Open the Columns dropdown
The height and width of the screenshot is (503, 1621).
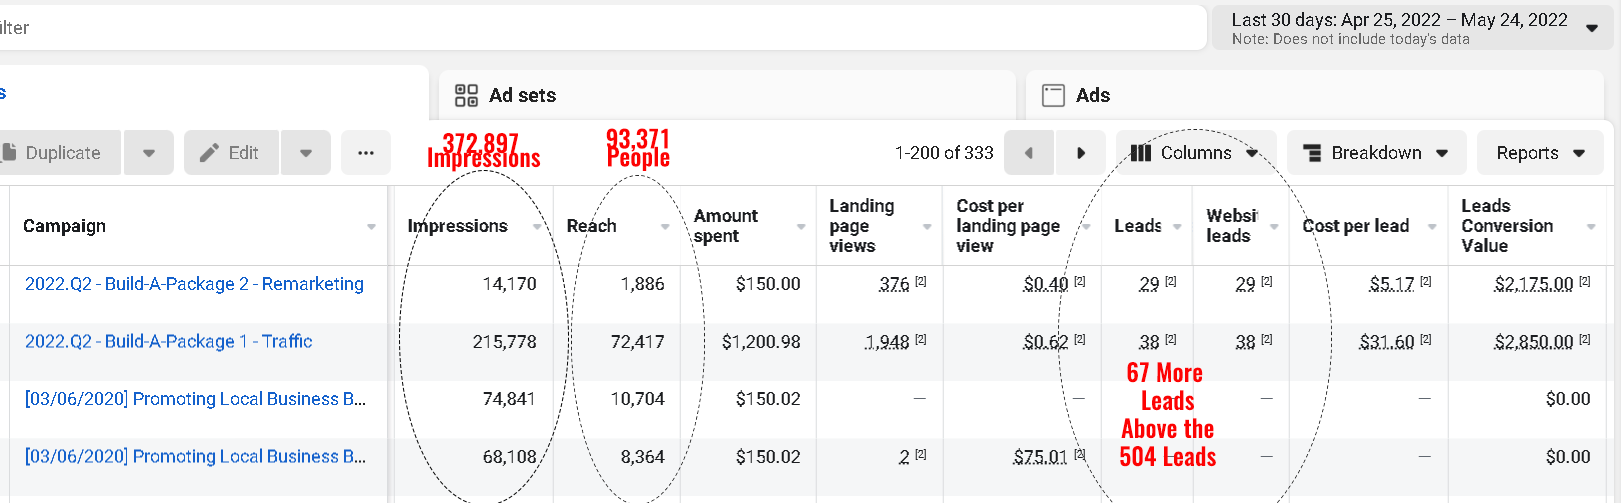(1196, 153)
